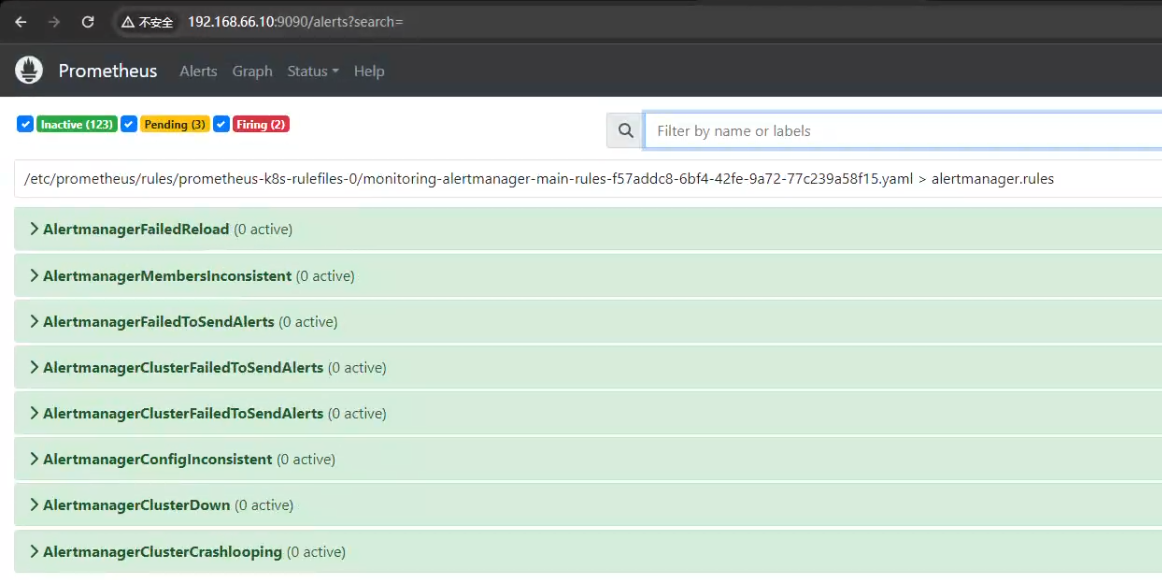Expand the AlertmanagerFailedReload rule
This screenshot has width=1162, height=580.
tap(588, 229)
